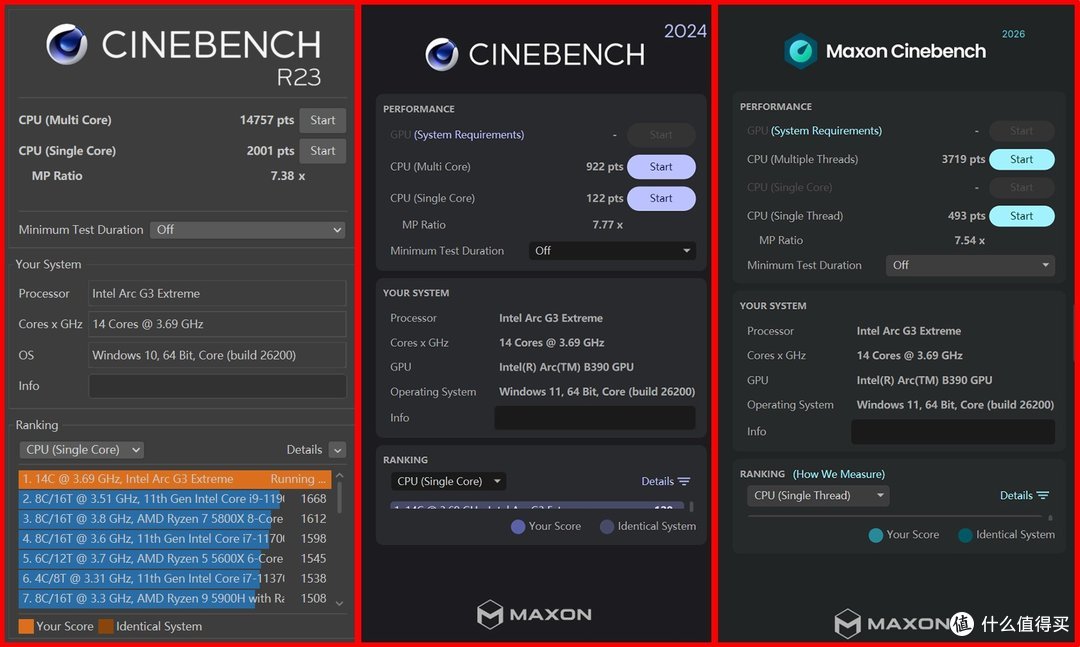Open R23 Minimum Test Duration dropdown
This screenshot has height=647, width=1080.
point(248,229)
